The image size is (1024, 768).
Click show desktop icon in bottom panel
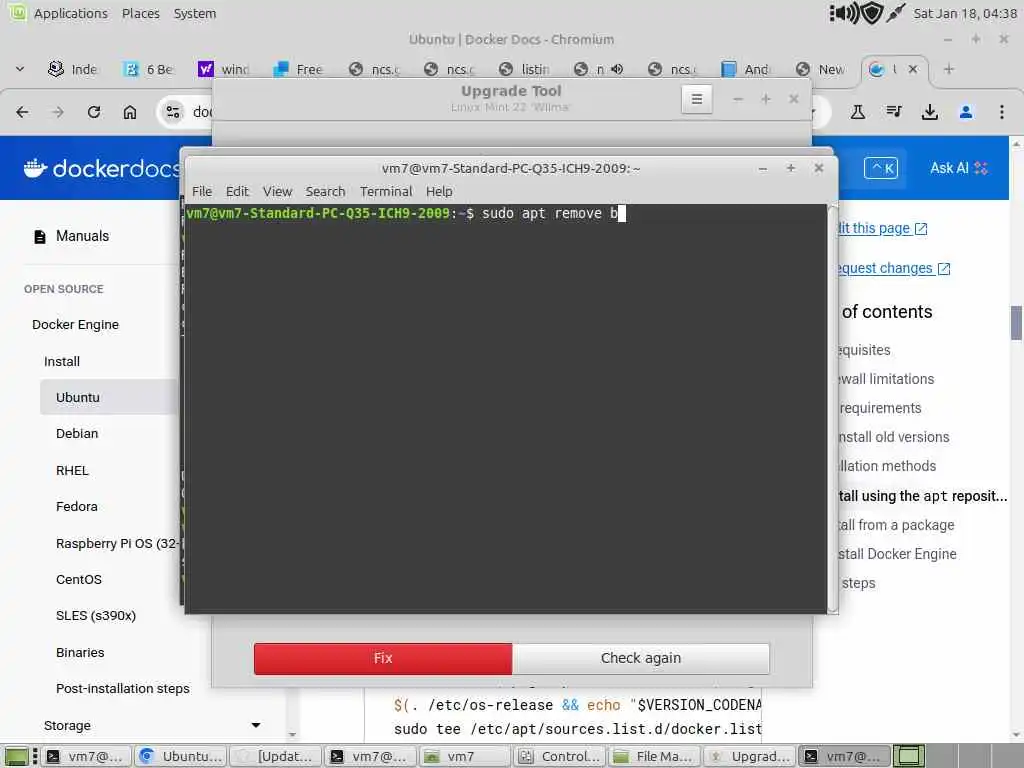pyautogui.click(x=16, y=756)
